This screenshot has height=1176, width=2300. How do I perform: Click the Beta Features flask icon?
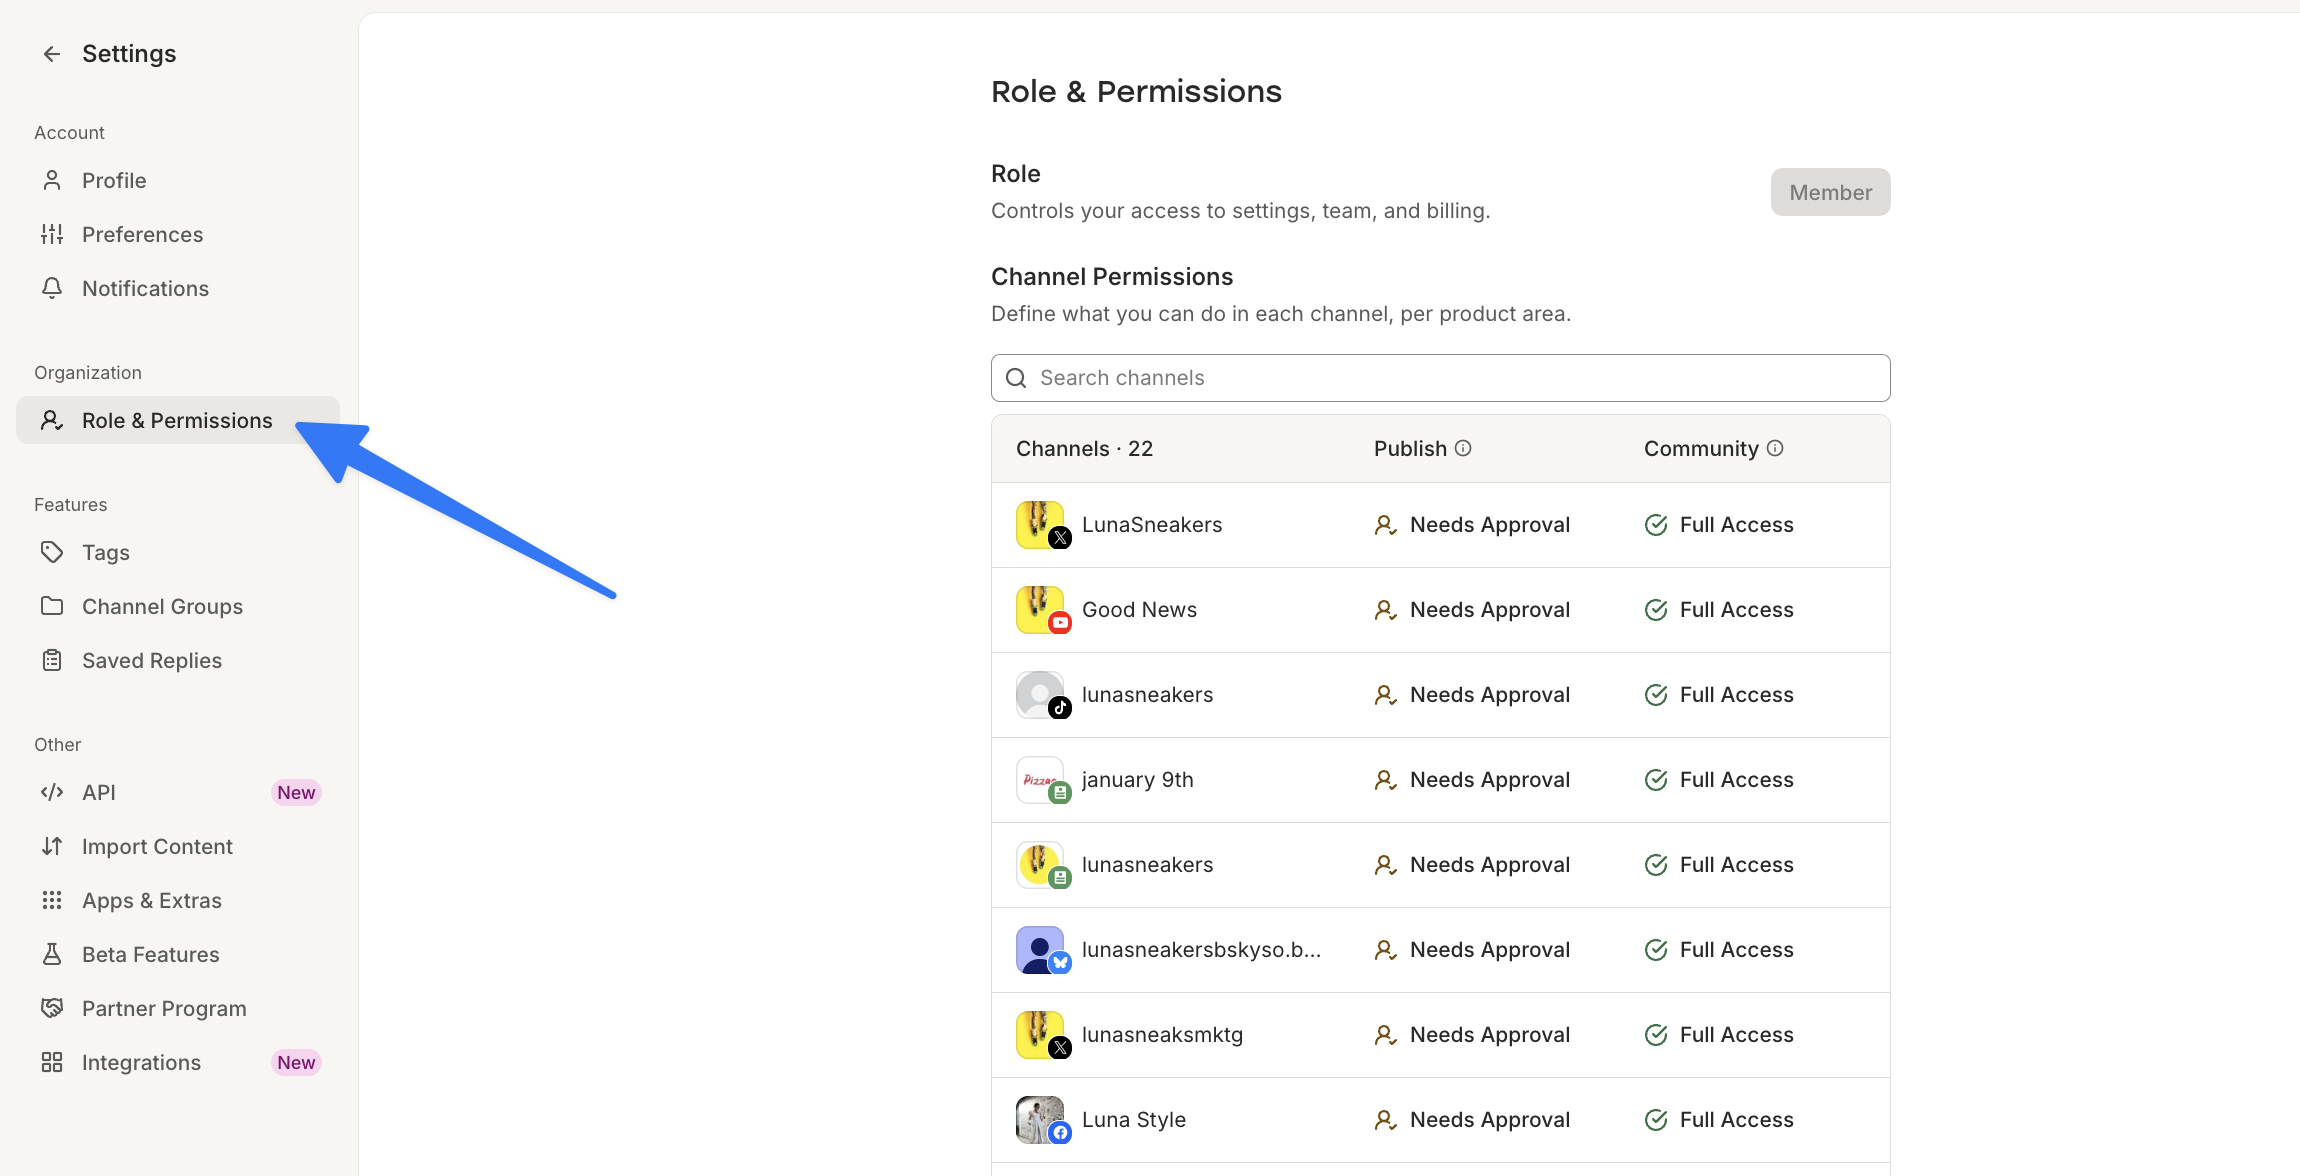pyautogui.click(x=52, y=955)
